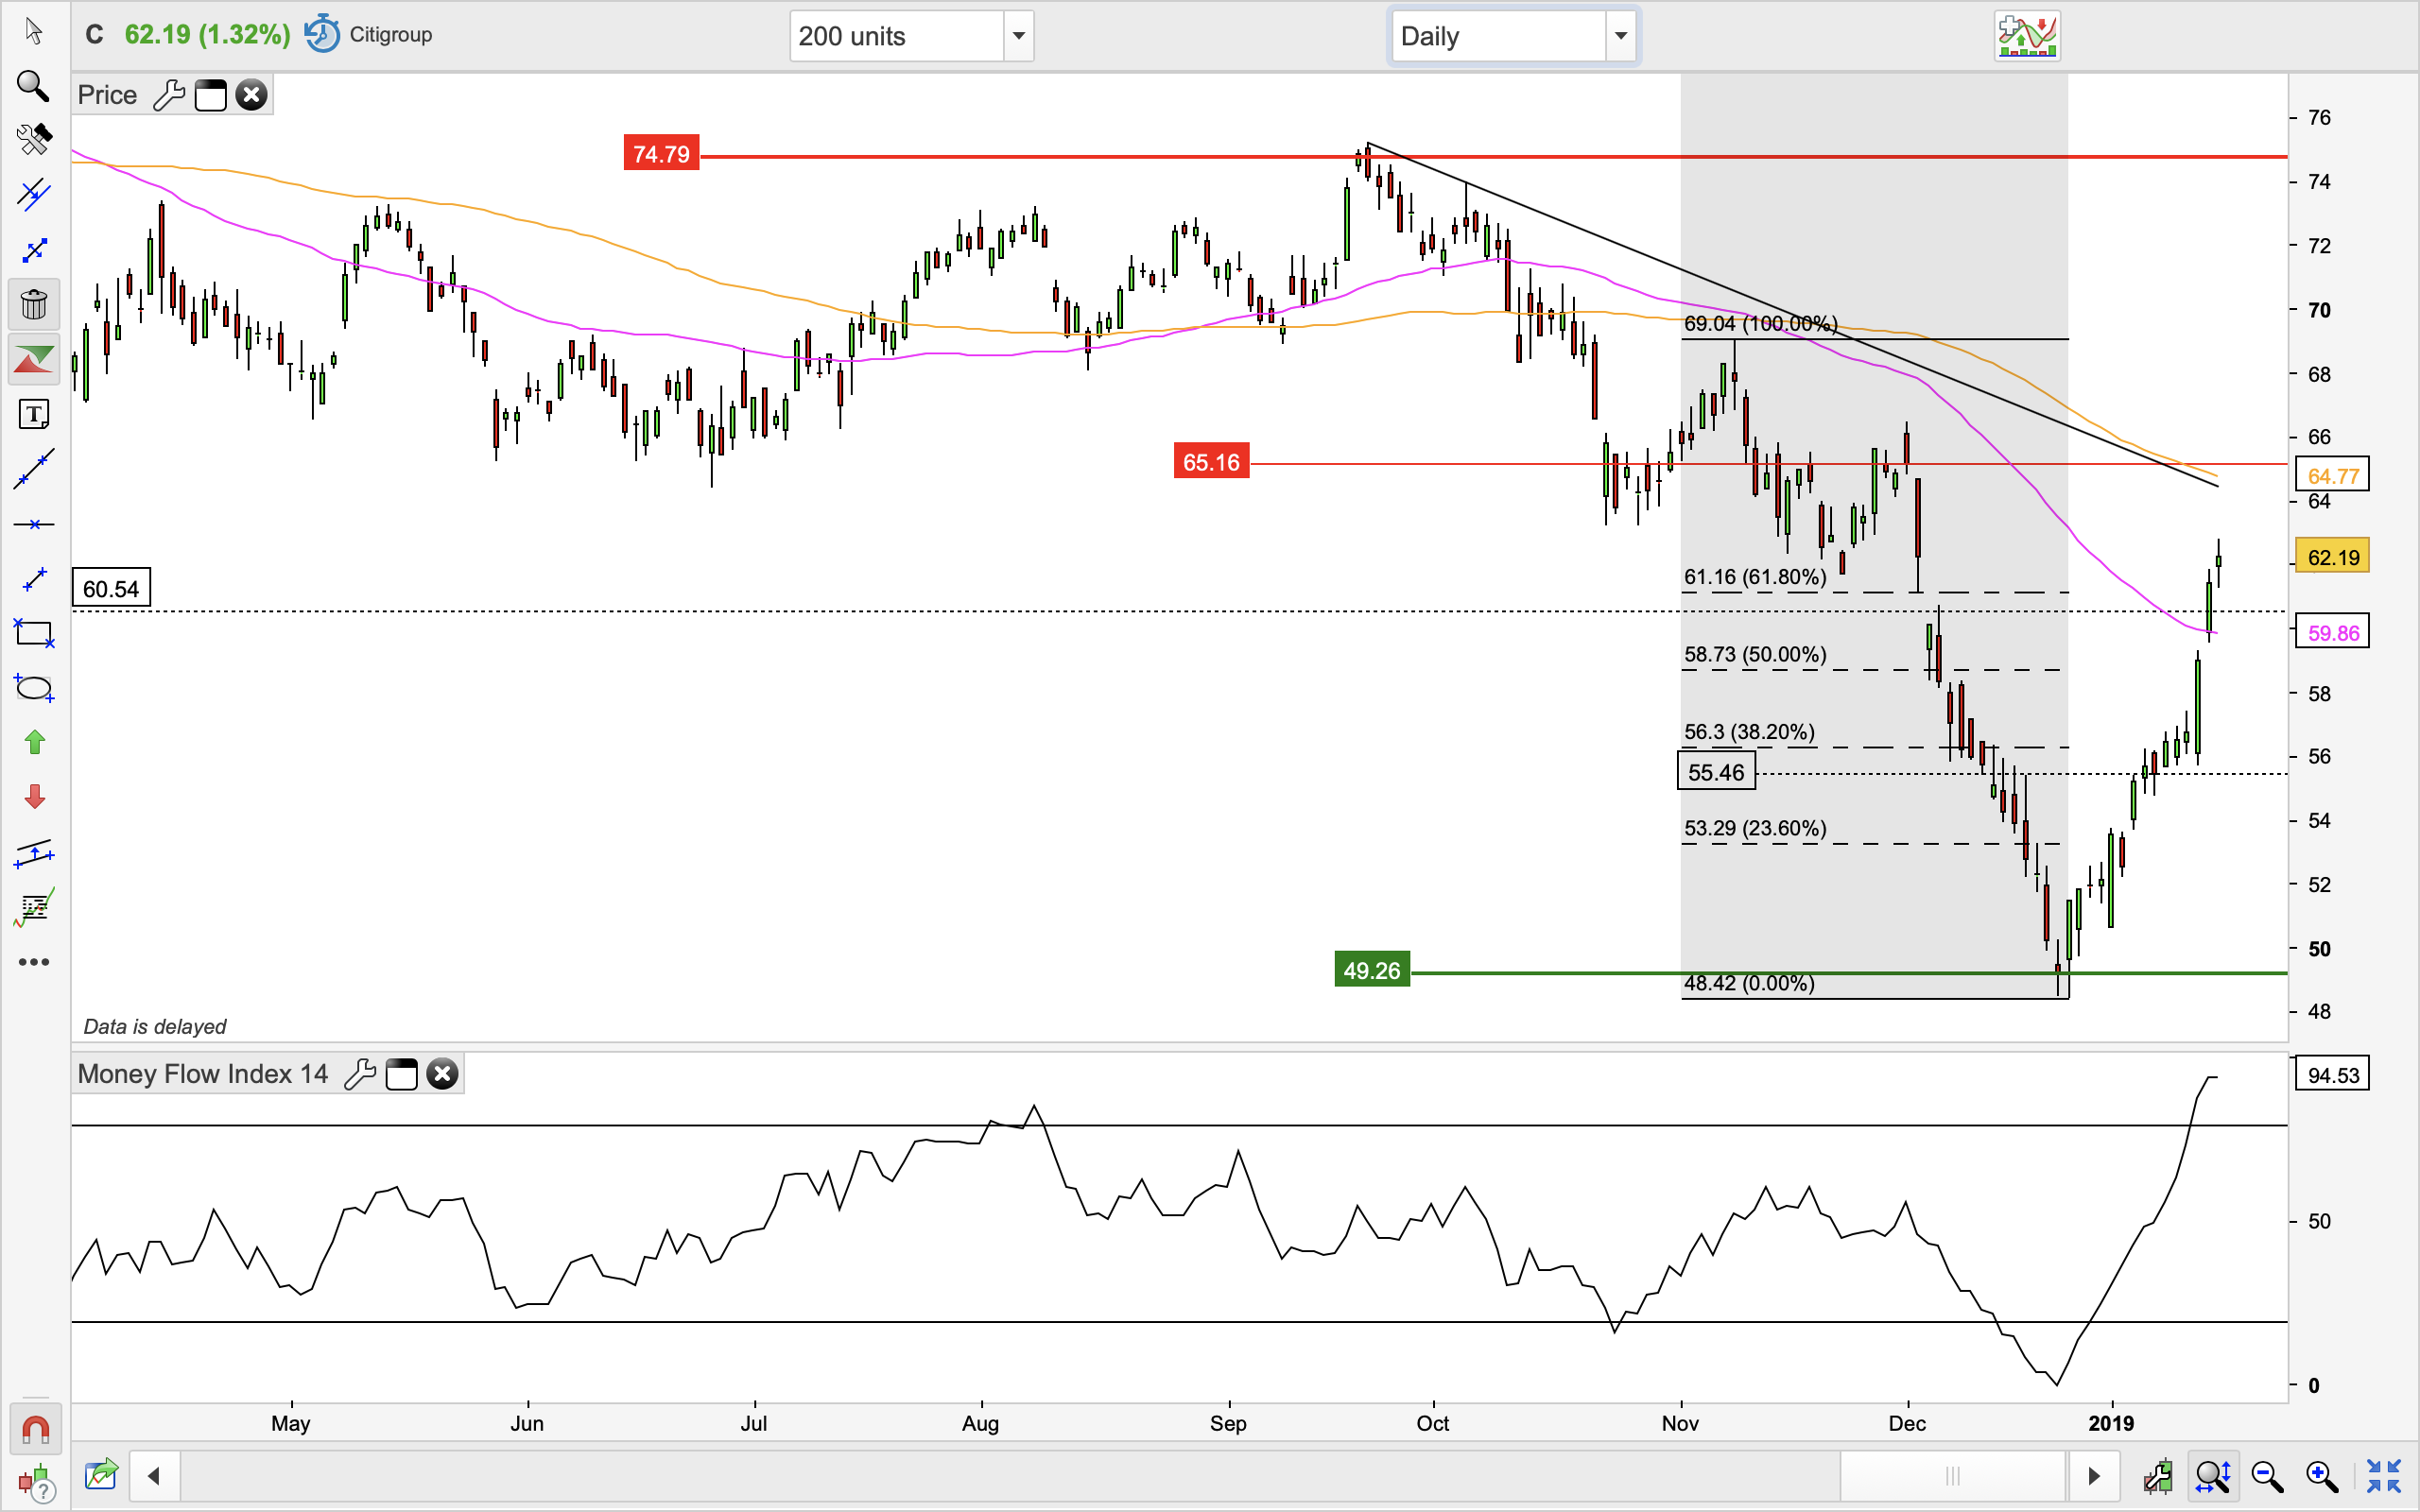This screenshot has width=2420, height=1512.
Task: Select the rectangle drawing tool
Action: (34, 633)
